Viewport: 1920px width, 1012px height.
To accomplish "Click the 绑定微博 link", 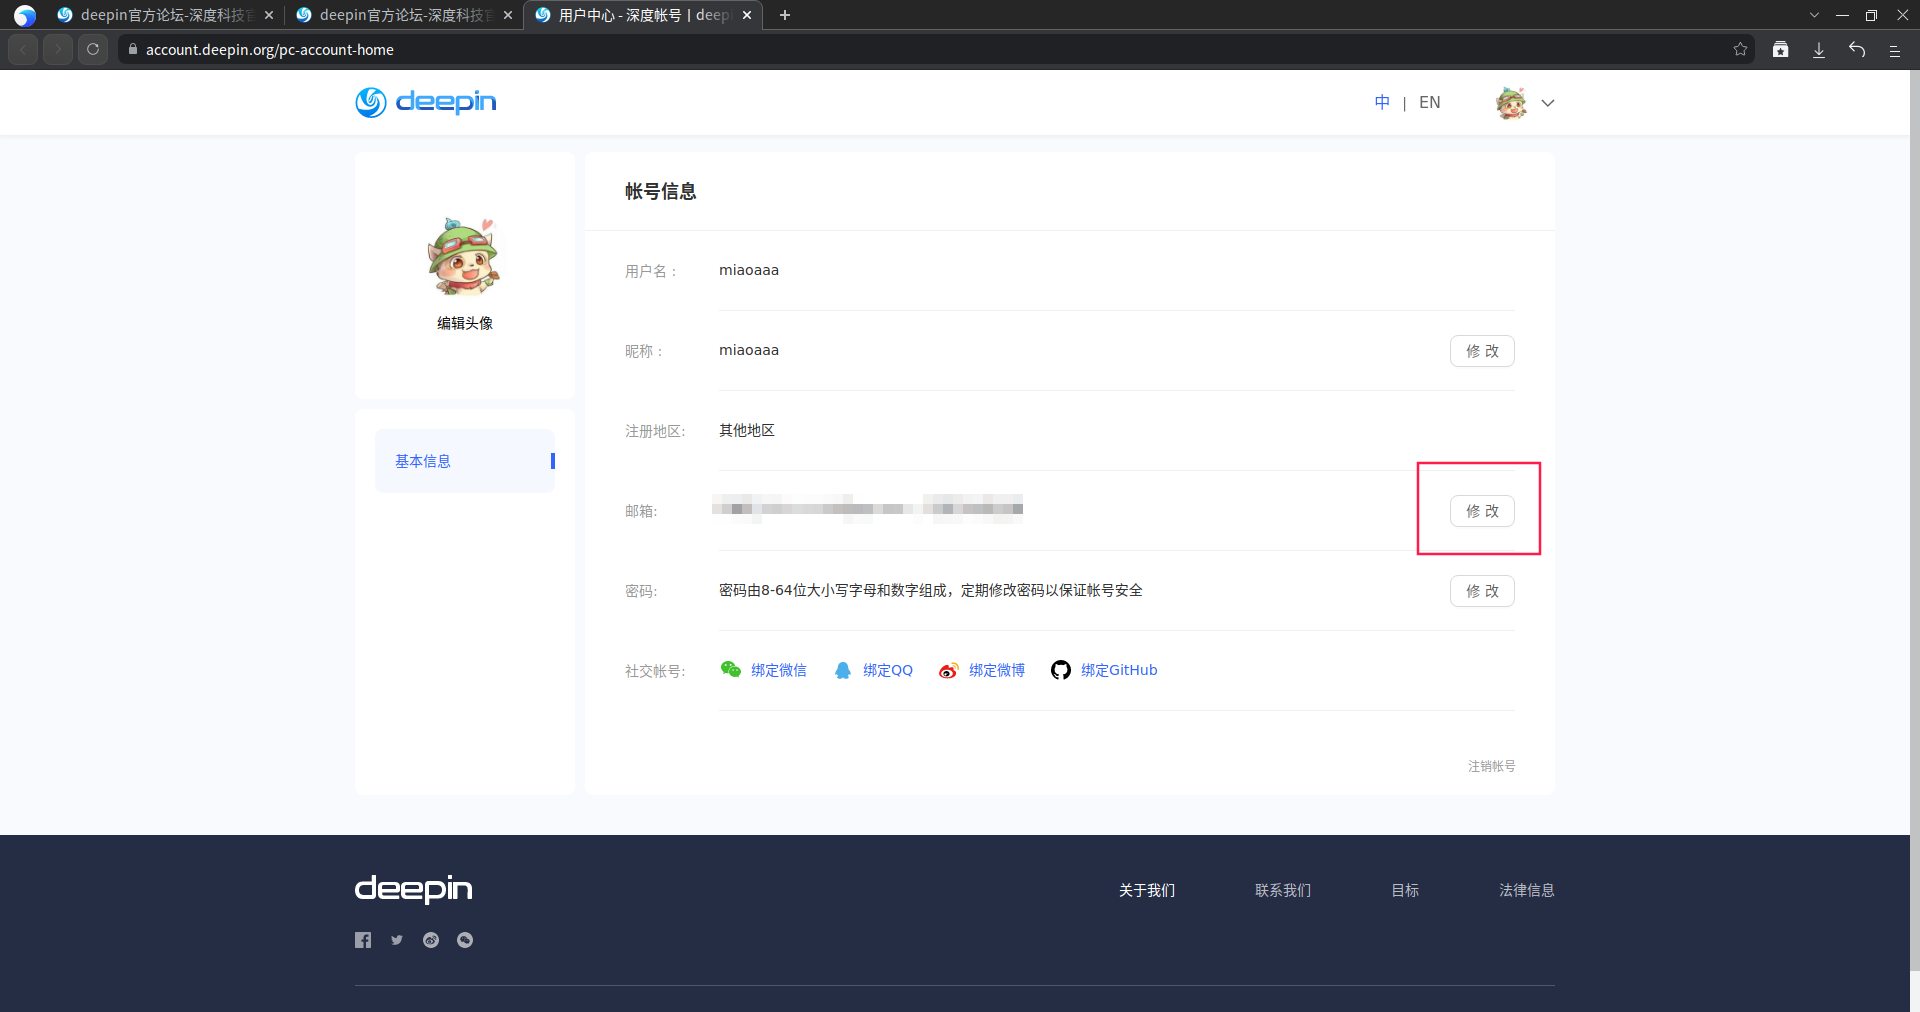I will 997,670.
